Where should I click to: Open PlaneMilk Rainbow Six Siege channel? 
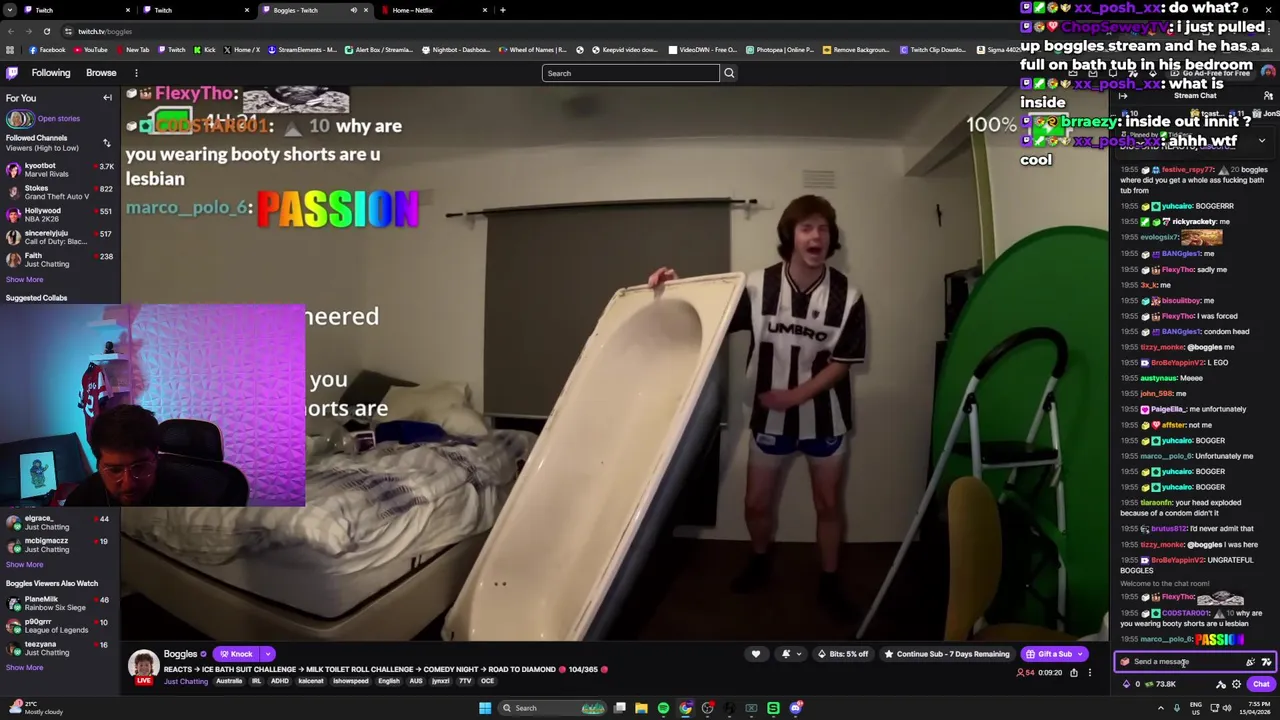[x=60, y=603]
